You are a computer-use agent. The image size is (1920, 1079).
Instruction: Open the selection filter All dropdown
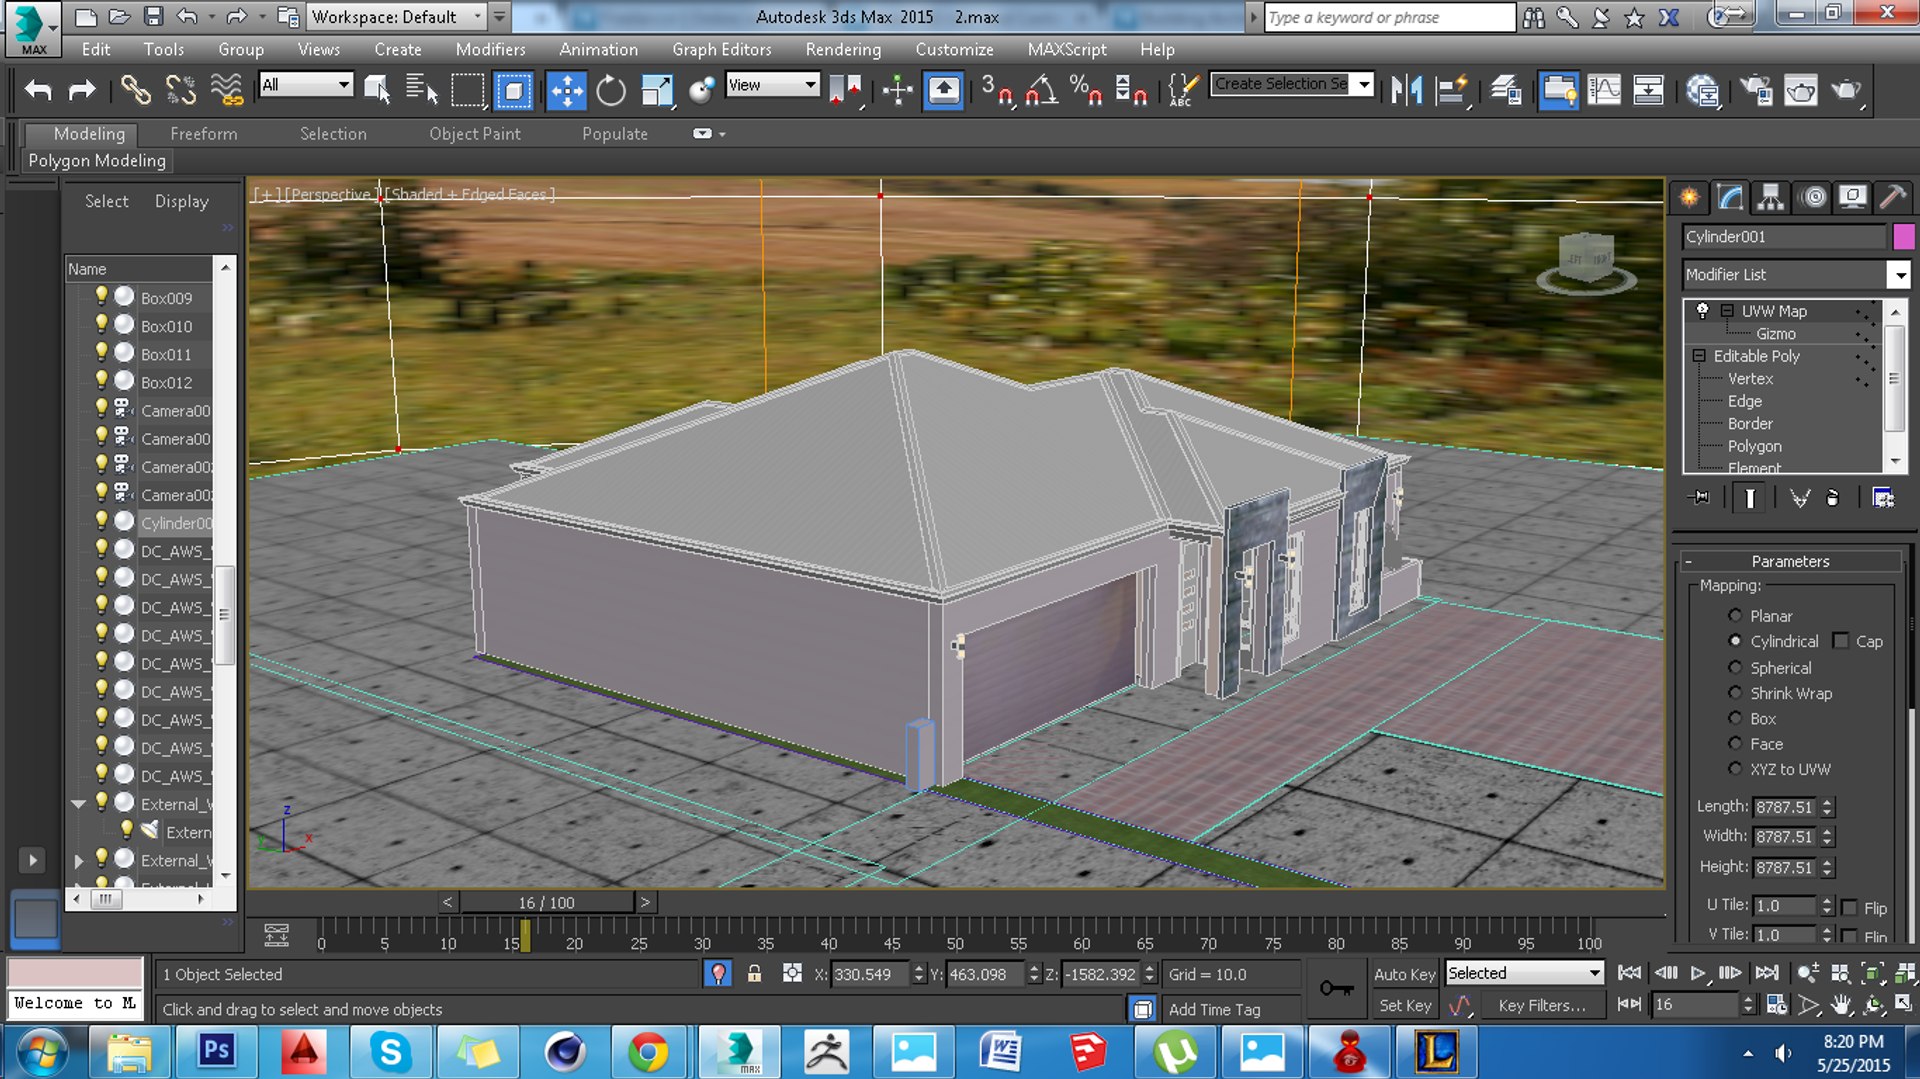tap(306, 85)
